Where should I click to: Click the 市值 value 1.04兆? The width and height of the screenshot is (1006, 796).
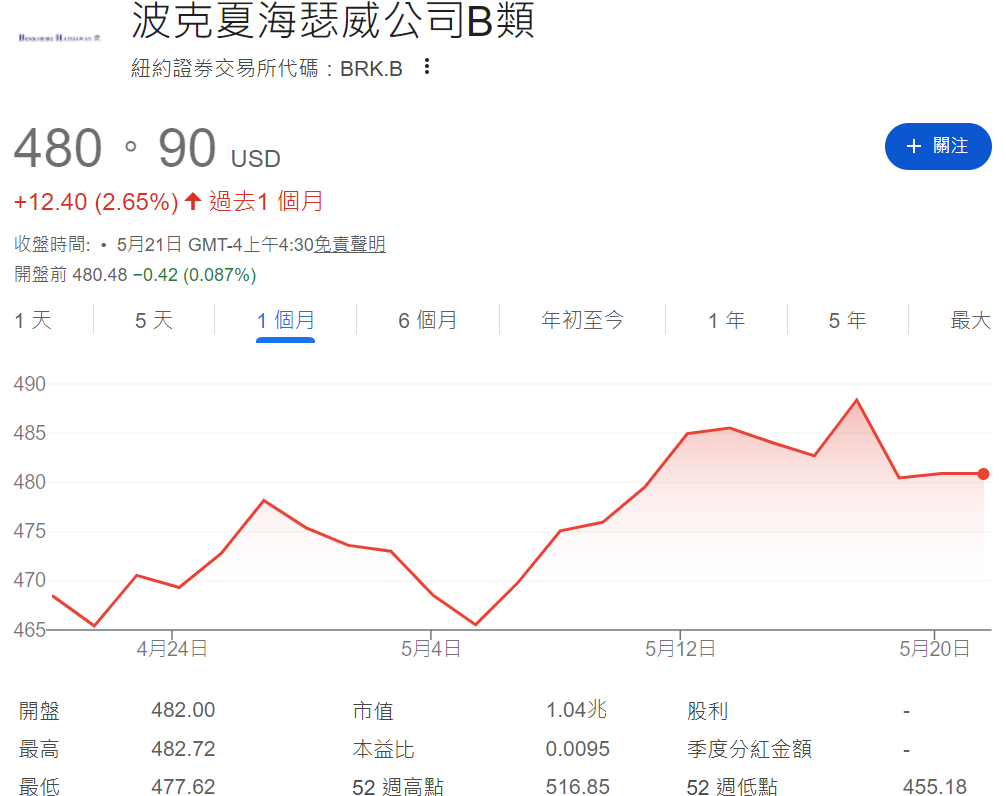(x=577, y=710)
